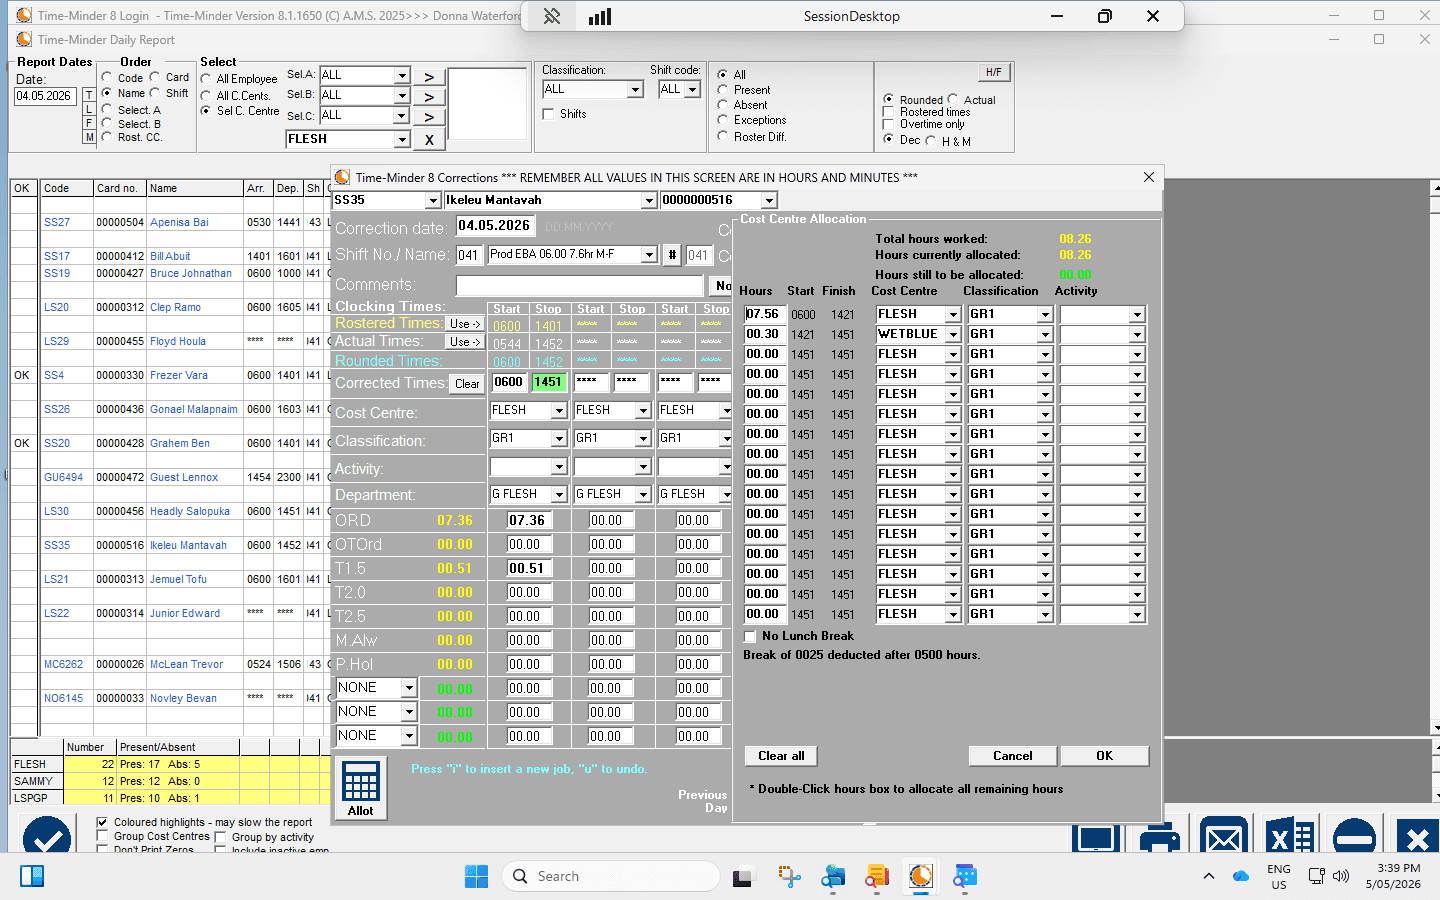Viewport: 1440px width, 900px height.
Task: Click employee code SS27 in the list
Action: click(x=57, y=222)
